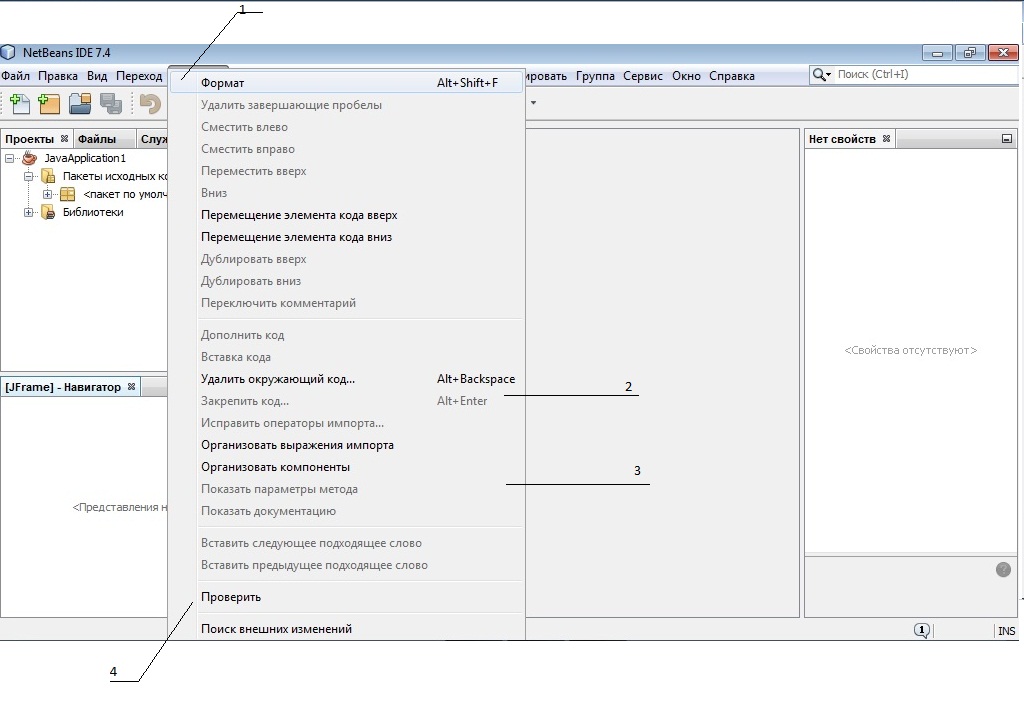Close the Навигатор panel tab

coord(131,387)
